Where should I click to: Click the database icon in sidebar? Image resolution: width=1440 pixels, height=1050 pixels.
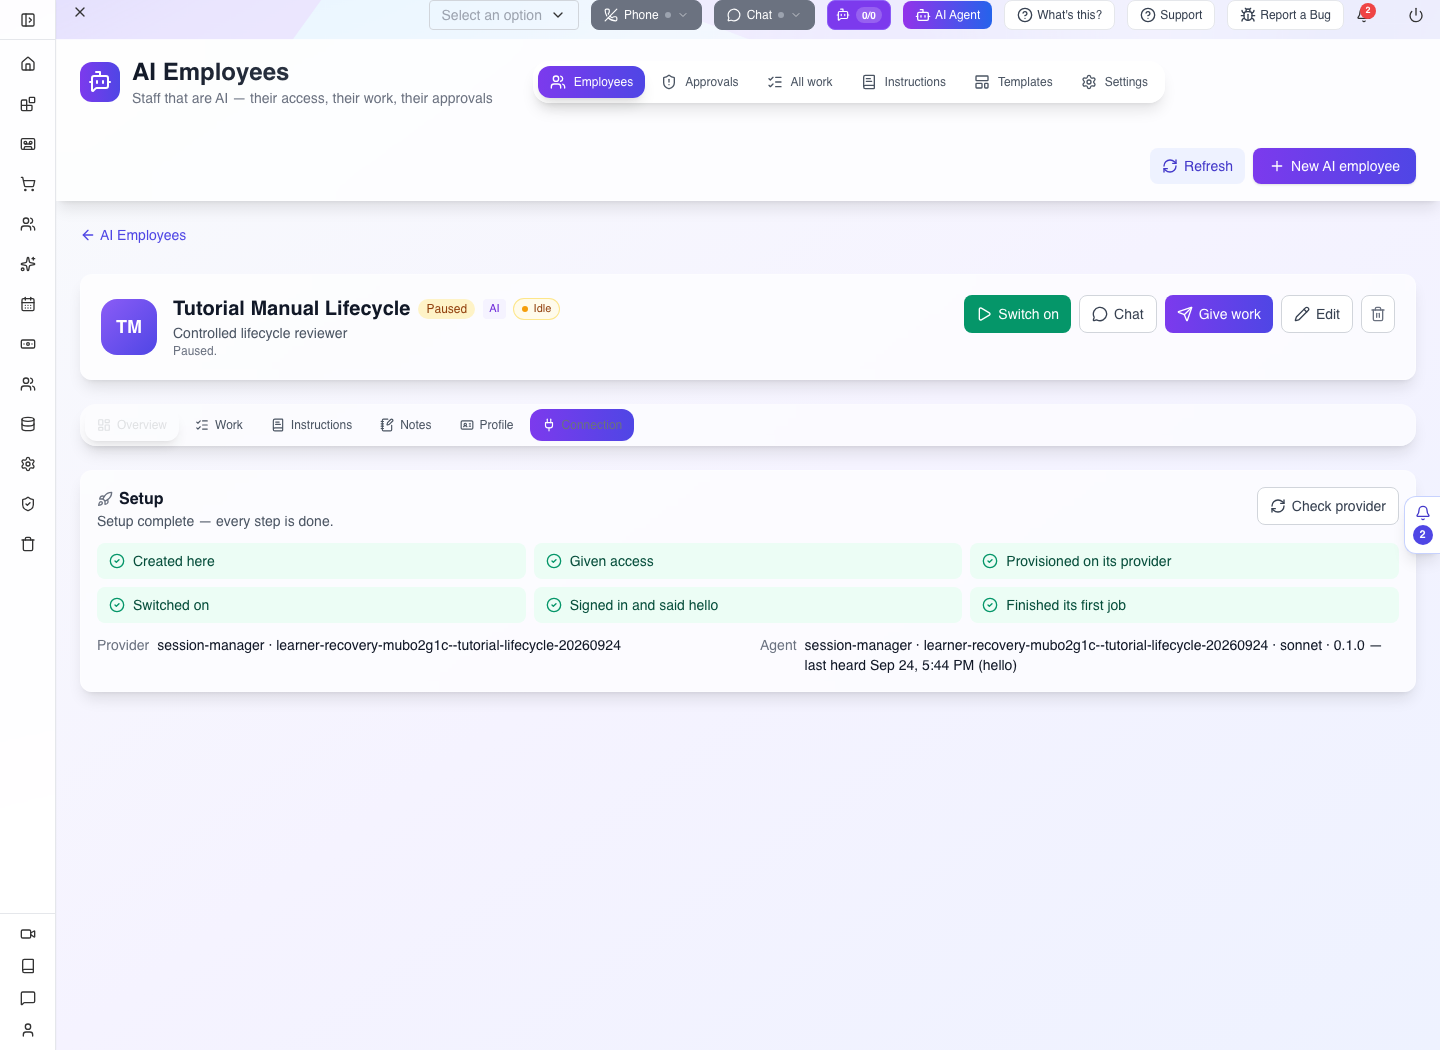click(28, 424)
